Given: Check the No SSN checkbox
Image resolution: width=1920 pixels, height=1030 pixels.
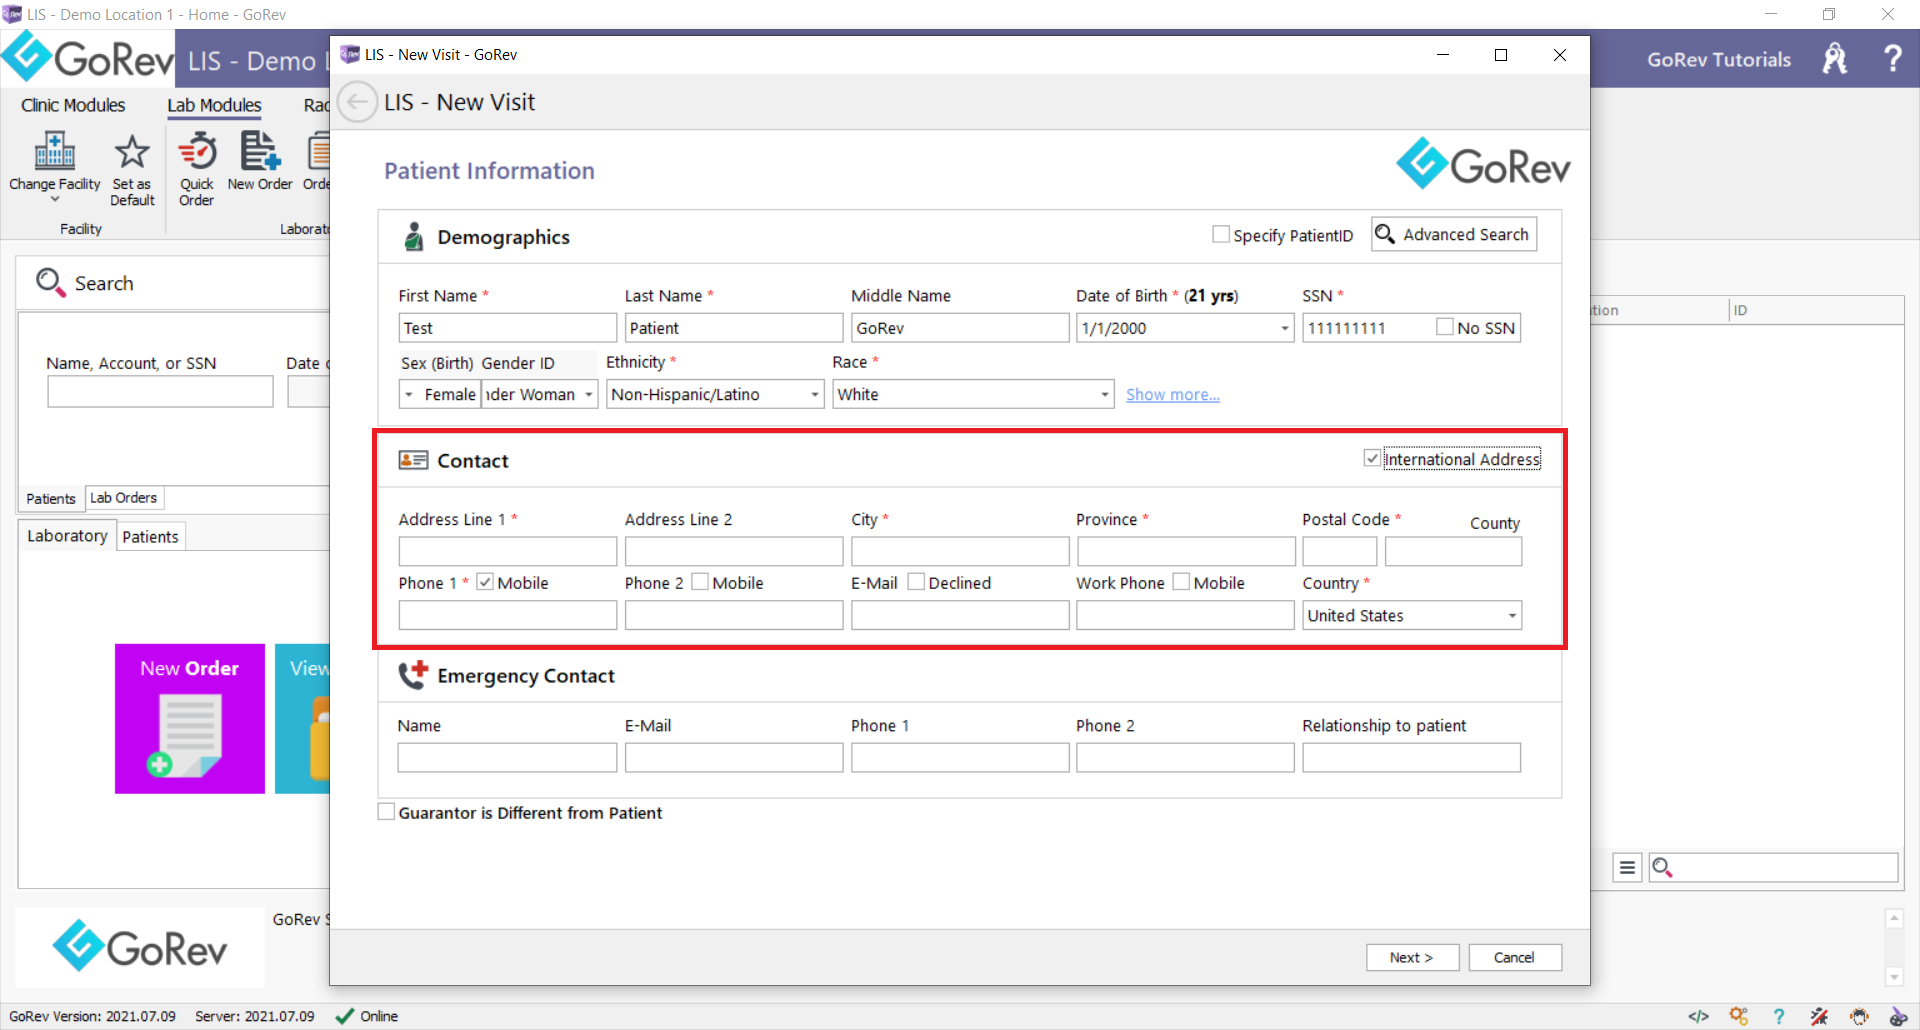Looking at the screenshot, I should click(1445, 326).
